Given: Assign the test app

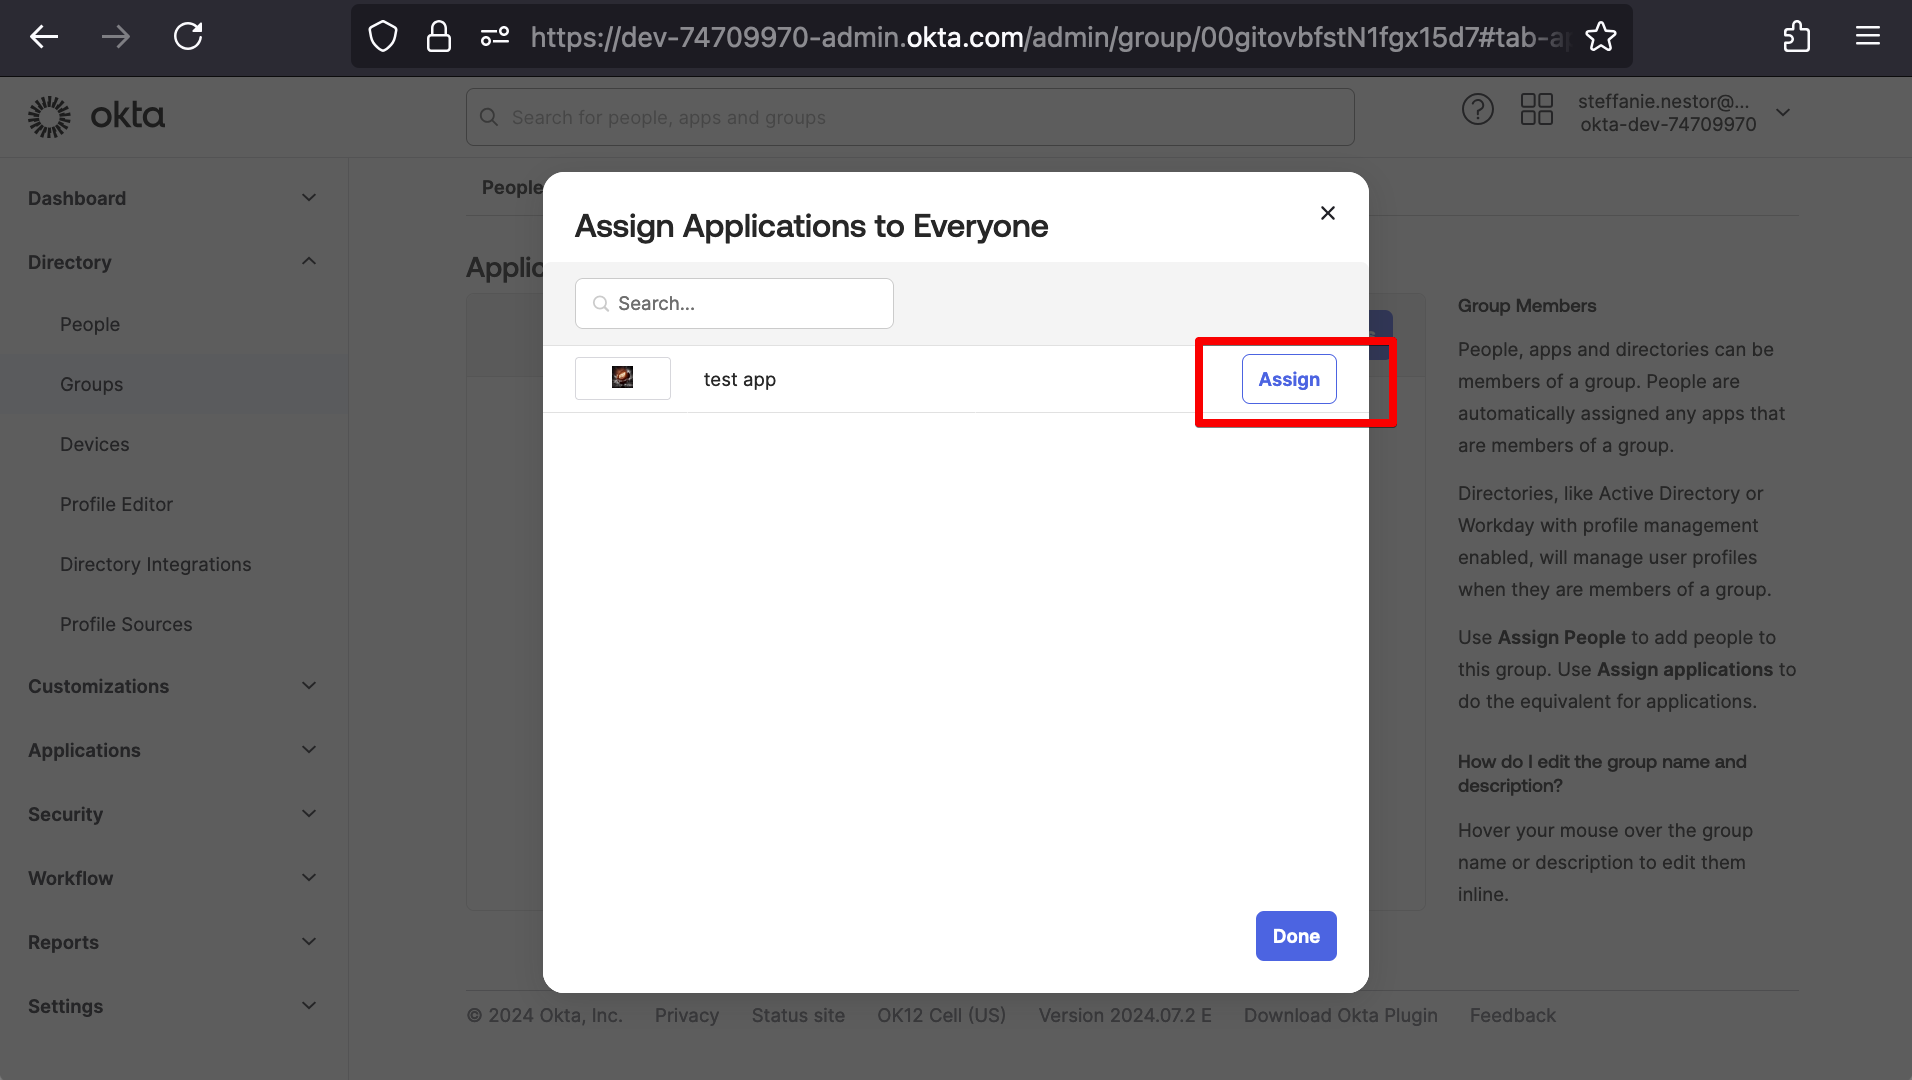Looking at the screenshot, I should click(1289, 379).
